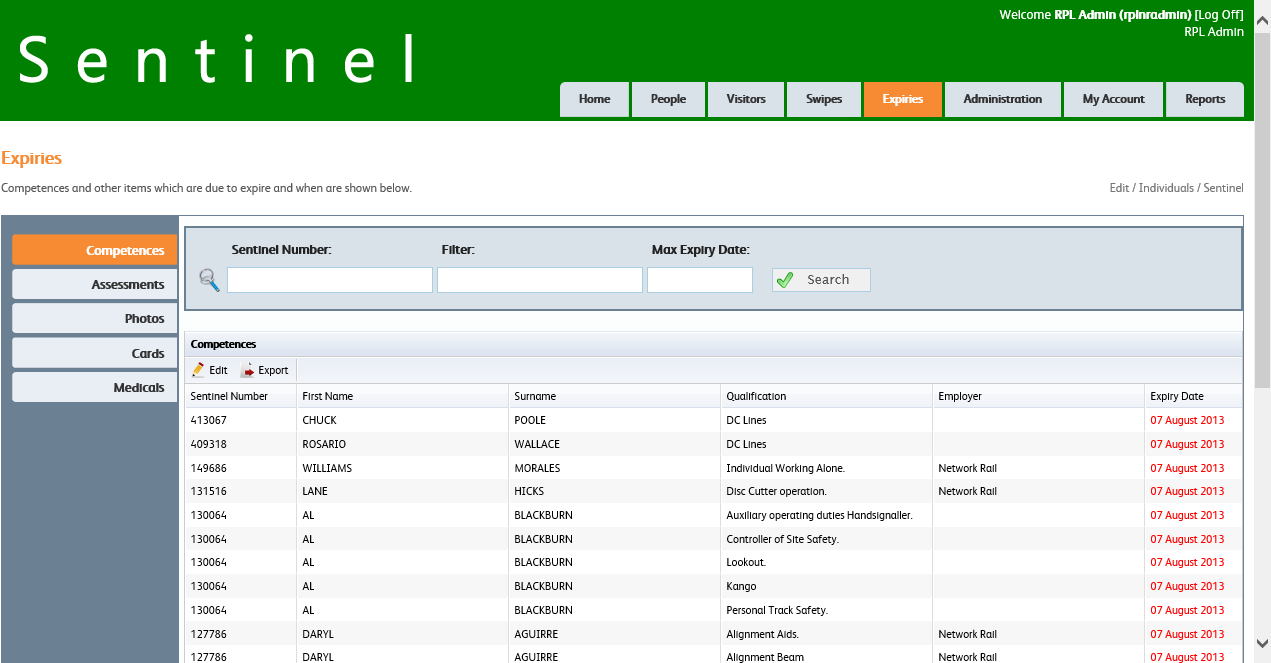The width and height of the screenshot is (1271, 663).
Task: Select 'Individual Working Alone.' qualification
Action: click(827, 468)
